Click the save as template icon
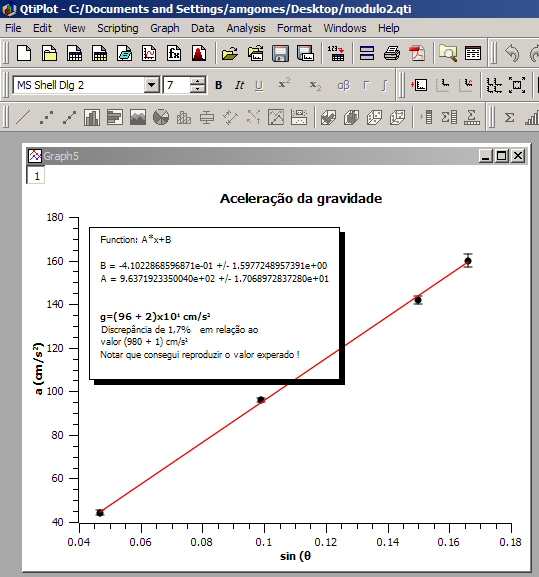Viewport: 539px width, 577px height. pyautogui.click(x=305, y=53)
